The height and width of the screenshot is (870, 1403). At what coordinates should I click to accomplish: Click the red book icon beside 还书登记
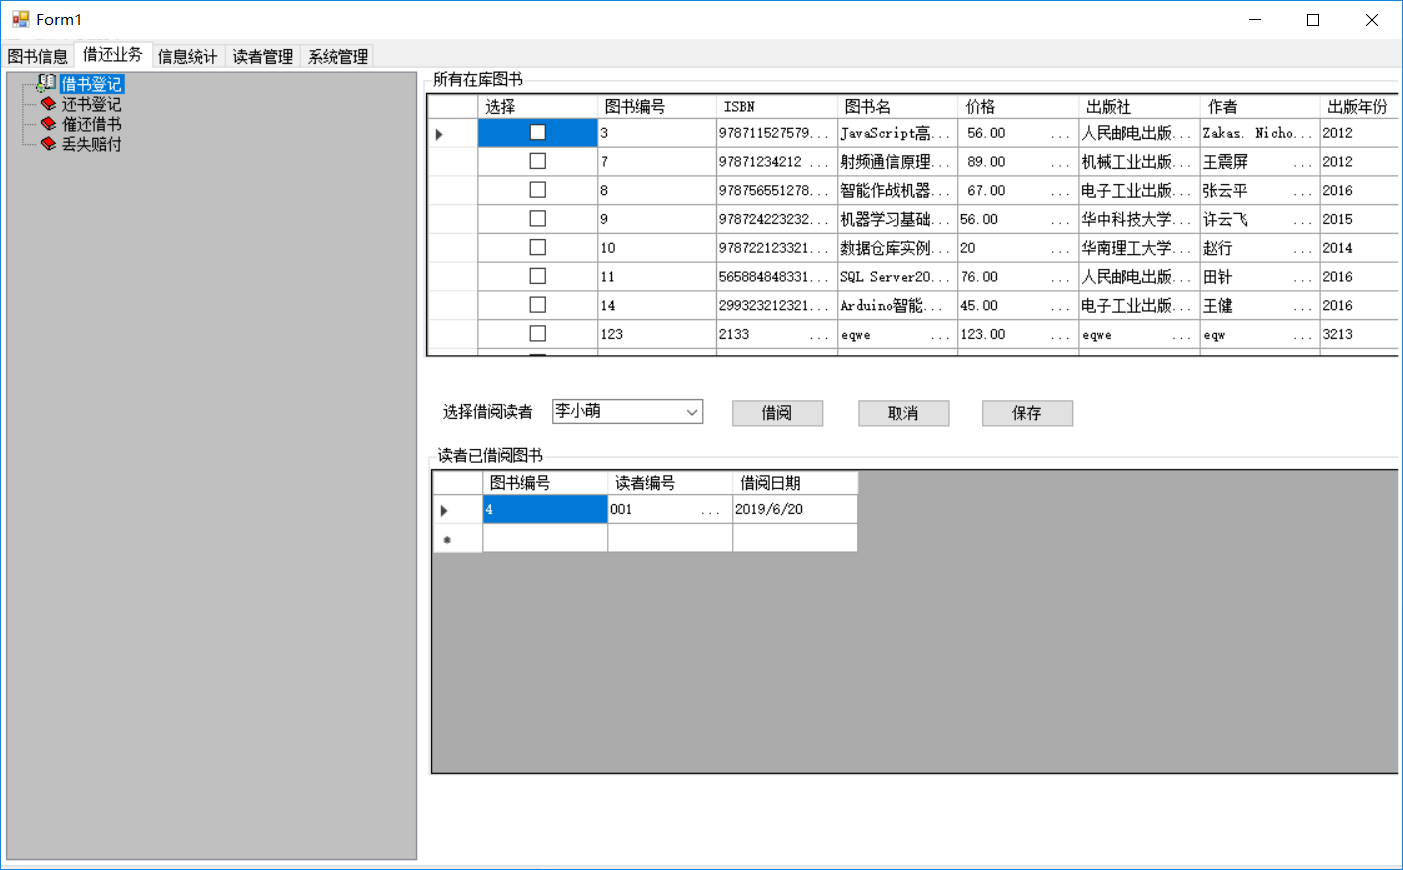coord(48,104)
